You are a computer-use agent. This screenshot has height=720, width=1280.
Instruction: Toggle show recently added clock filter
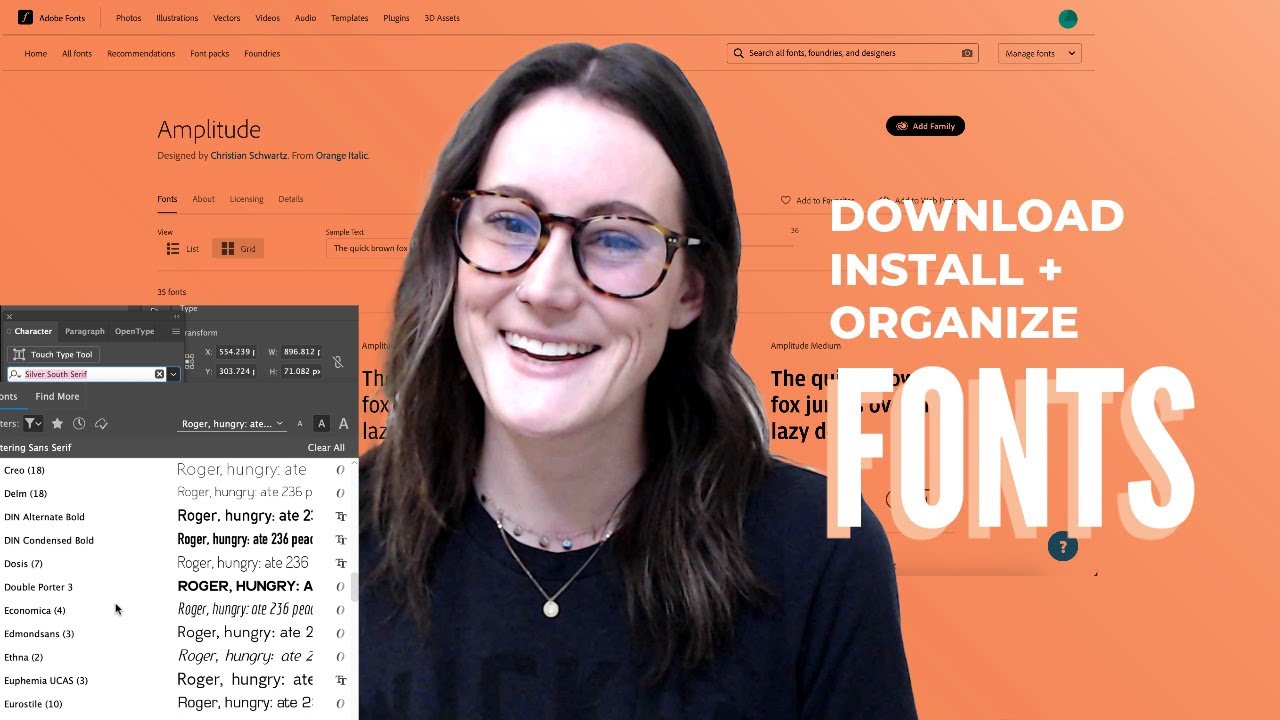tap(79, 424)
